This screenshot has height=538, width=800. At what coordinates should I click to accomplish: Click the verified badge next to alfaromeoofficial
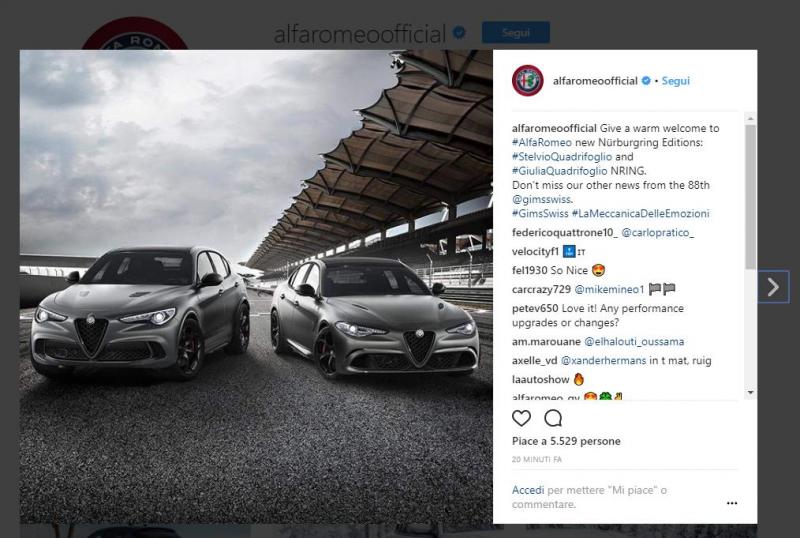coord(646,81)
